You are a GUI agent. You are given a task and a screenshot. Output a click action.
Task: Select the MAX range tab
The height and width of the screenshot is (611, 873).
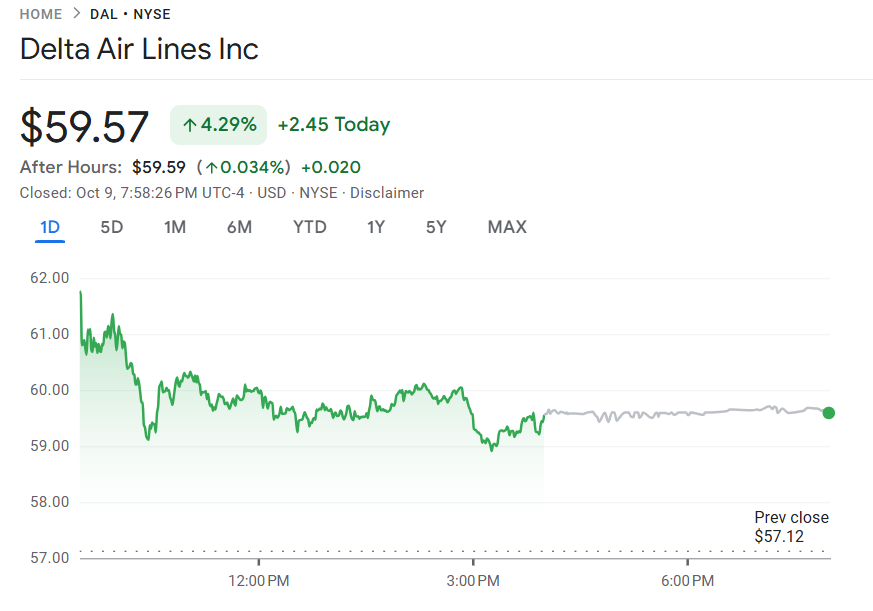pyautogui.click(x=507, y=227)
